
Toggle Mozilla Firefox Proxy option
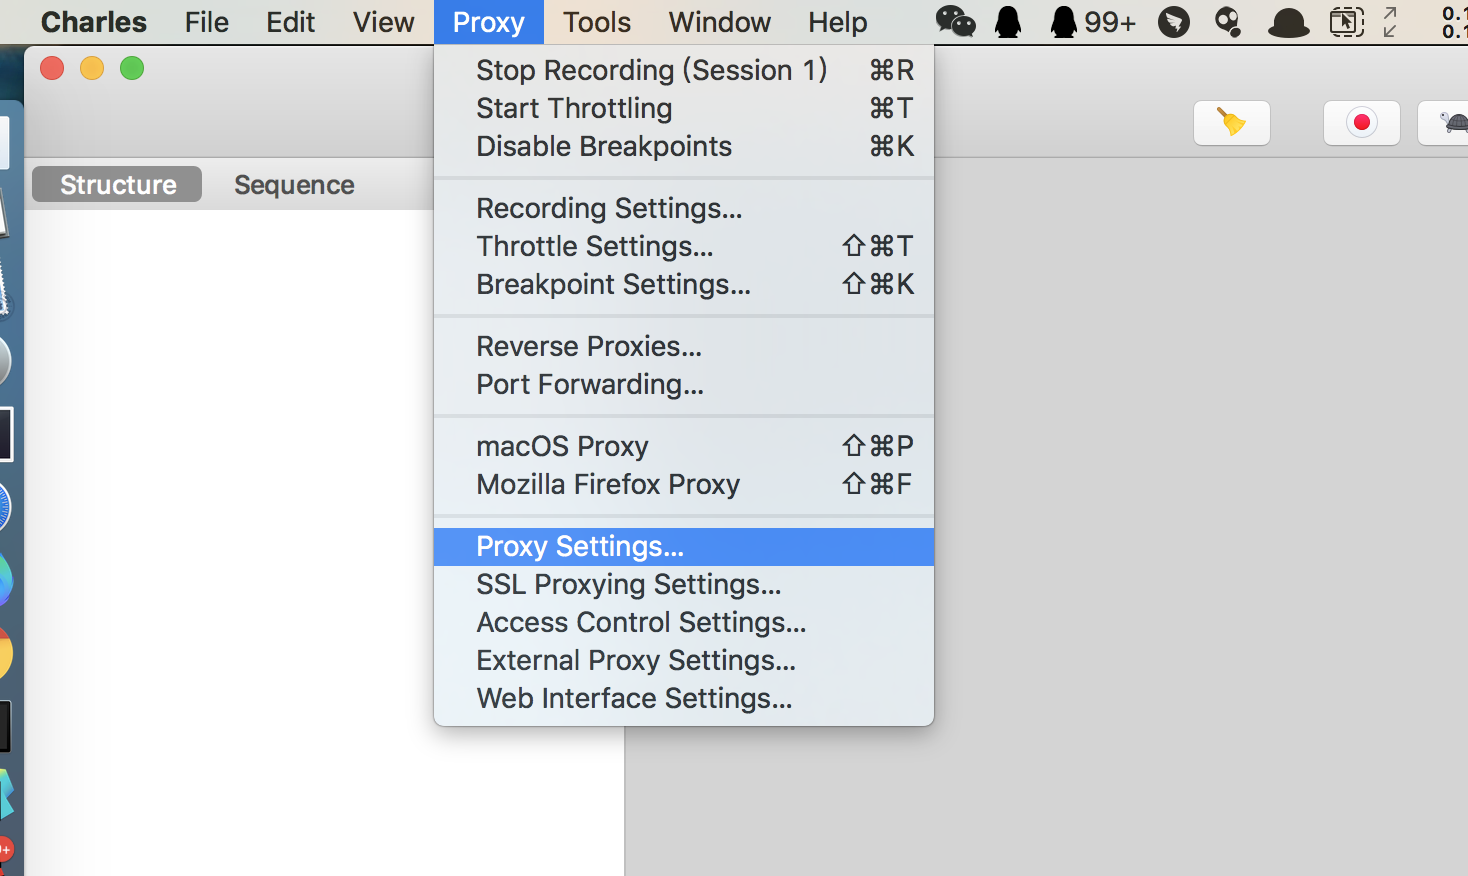point(608,484)
